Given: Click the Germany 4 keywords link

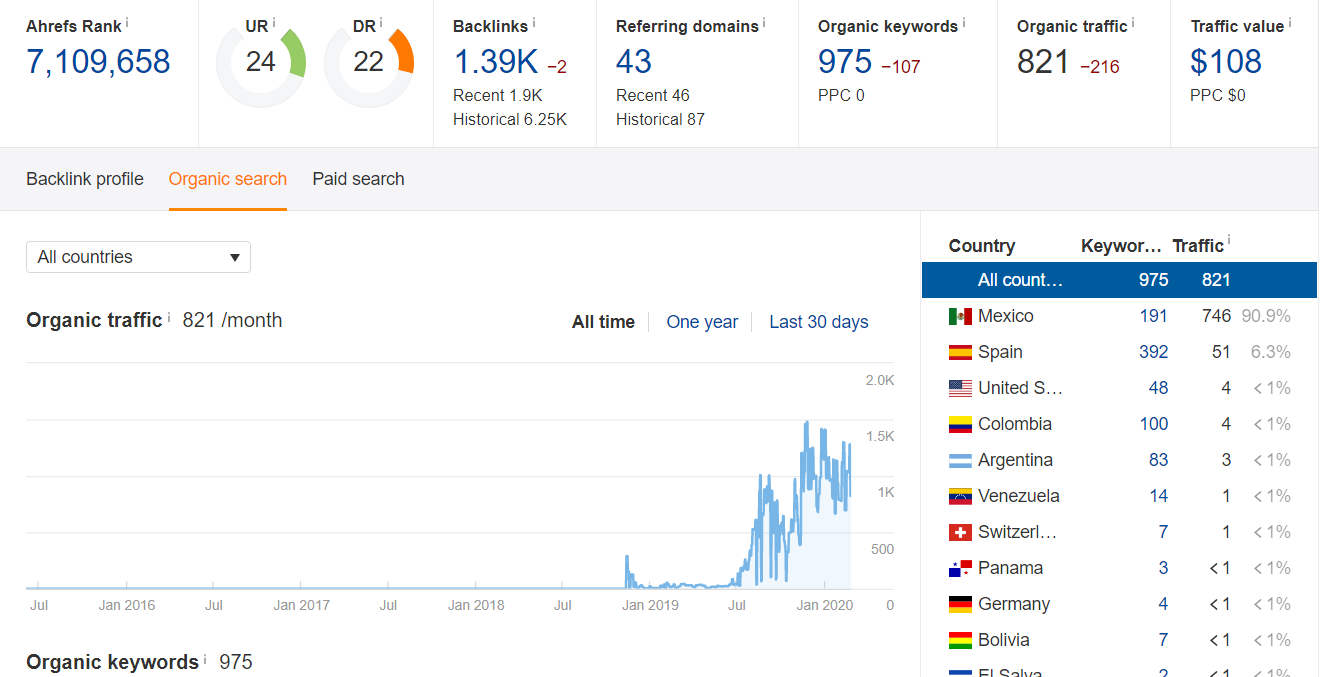Looking at the screenshot, I should click(x=1163, y=604).
